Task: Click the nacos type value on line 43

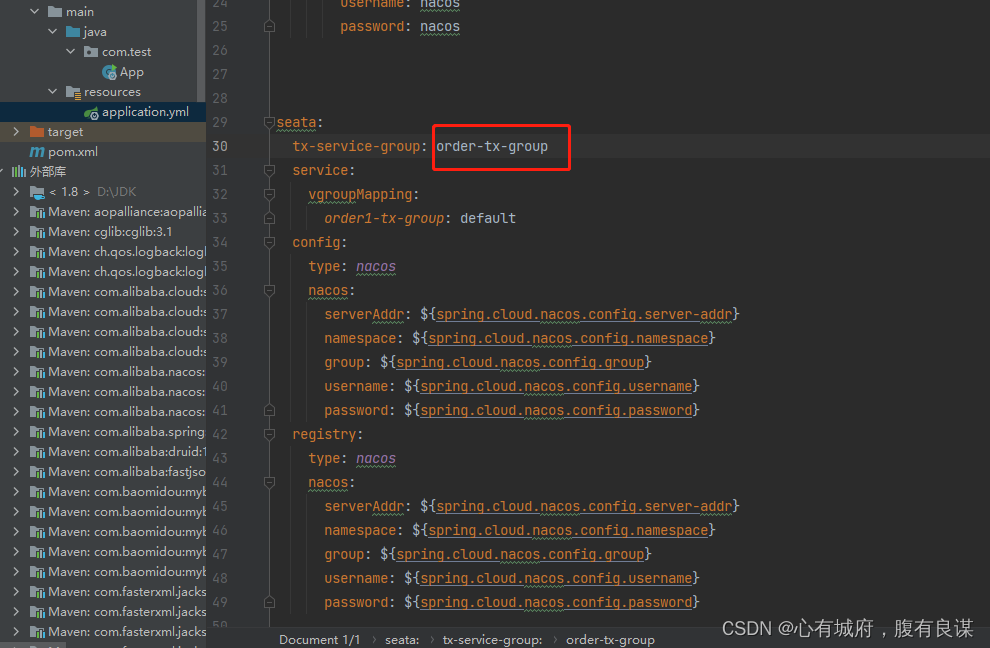Action: pos(376,459)
